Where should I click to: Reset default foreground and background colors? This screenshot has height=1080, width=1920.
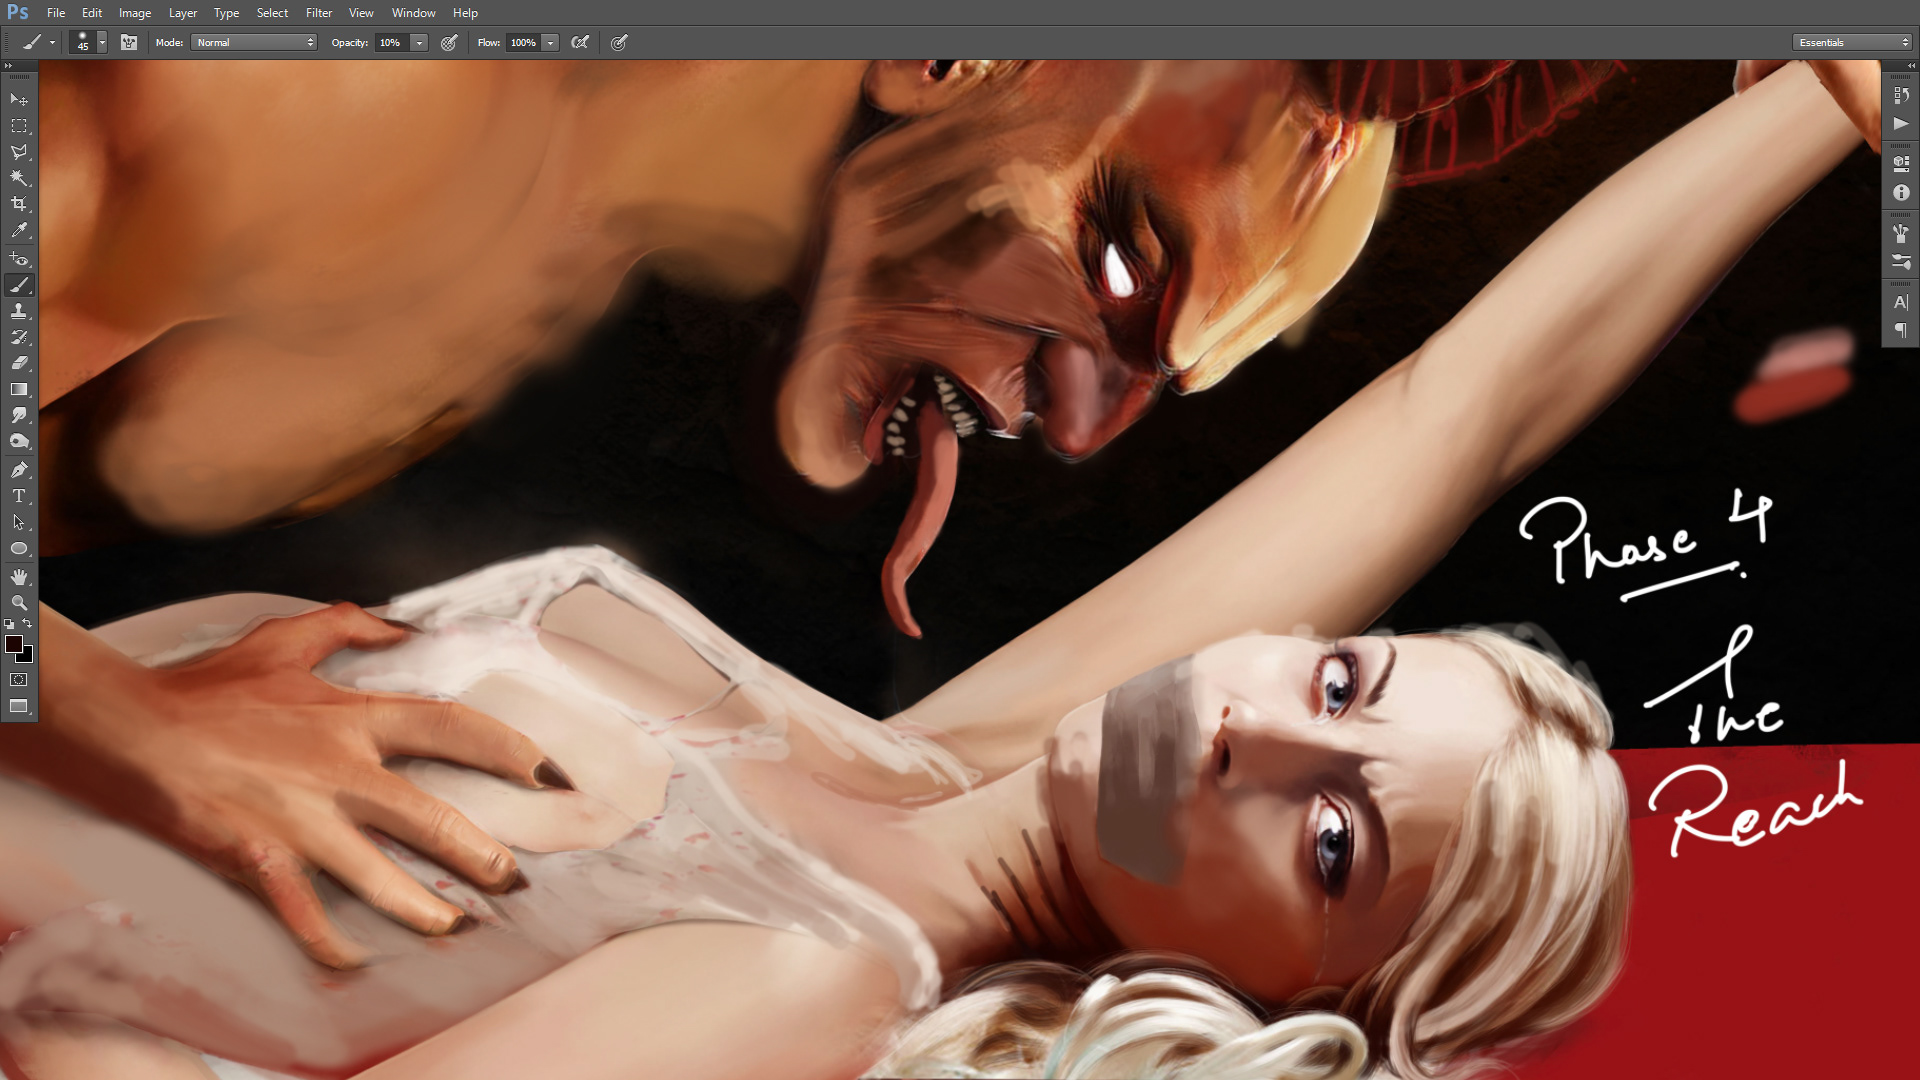coord(9,624)
